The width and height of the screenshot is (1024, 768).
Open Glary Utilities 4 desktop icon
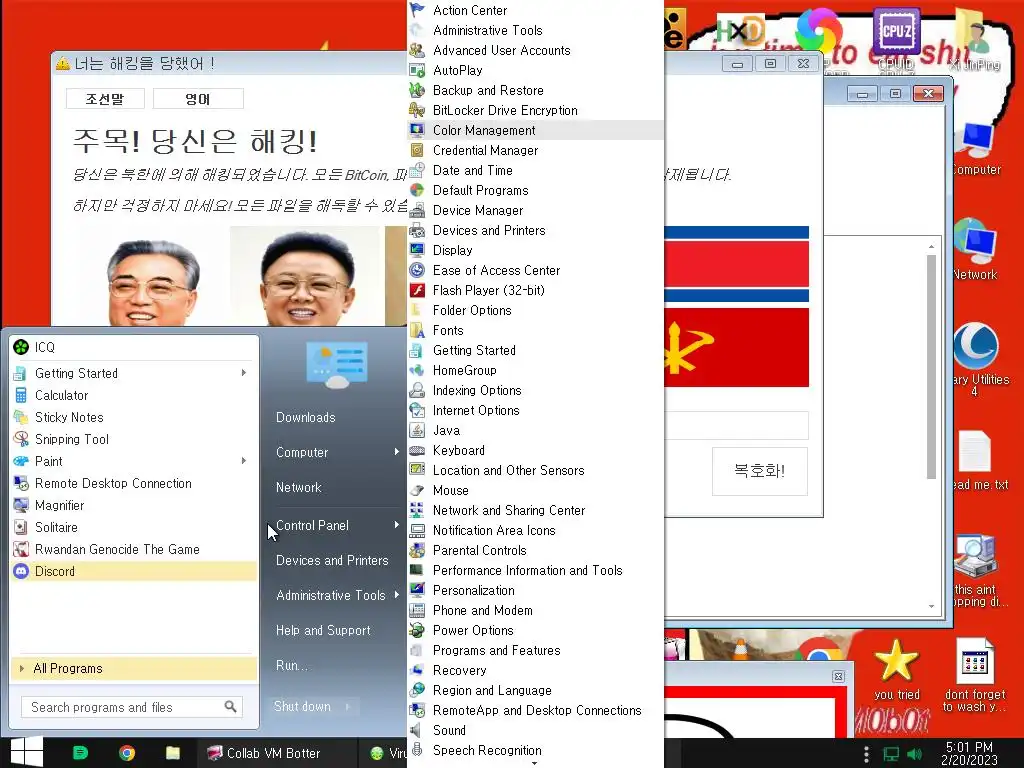tap(977, 359)
